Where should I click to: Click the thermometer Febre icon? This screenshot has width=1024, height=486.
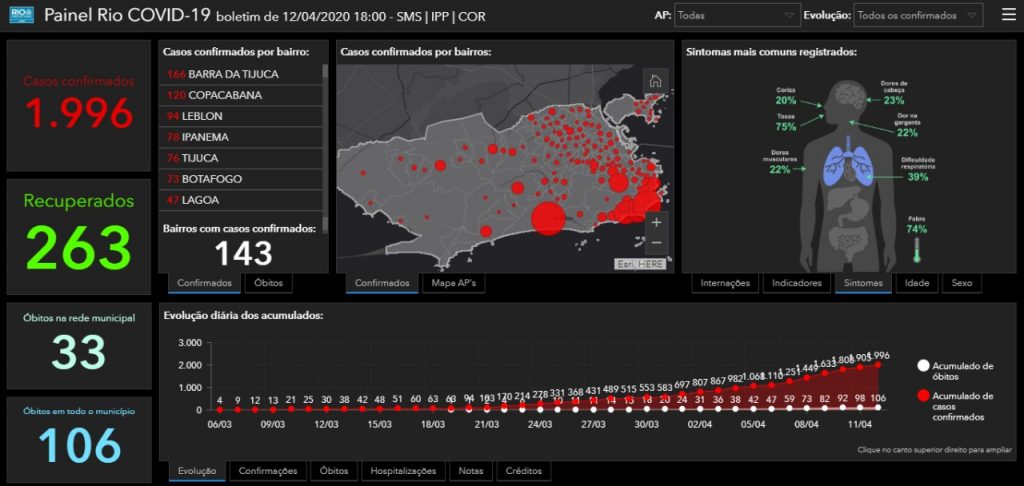pyautogui.click(x=916, y=250)
